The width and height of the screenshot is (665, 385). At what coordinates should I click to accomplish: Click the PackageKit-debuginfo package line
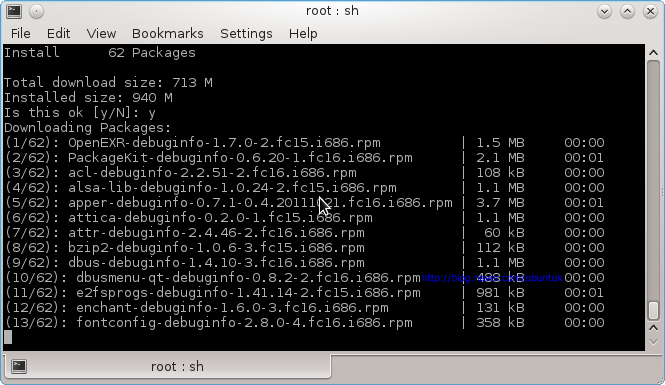point(305,158)
